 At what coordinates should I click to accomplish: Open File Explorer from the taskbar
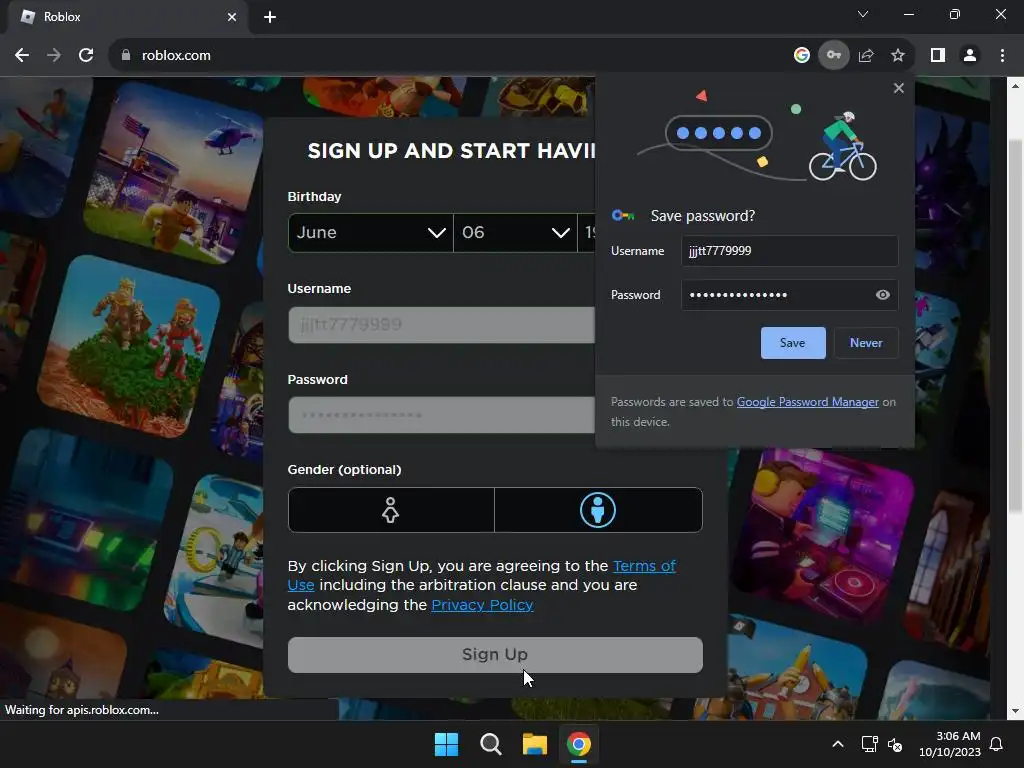[x=535, y=744]
